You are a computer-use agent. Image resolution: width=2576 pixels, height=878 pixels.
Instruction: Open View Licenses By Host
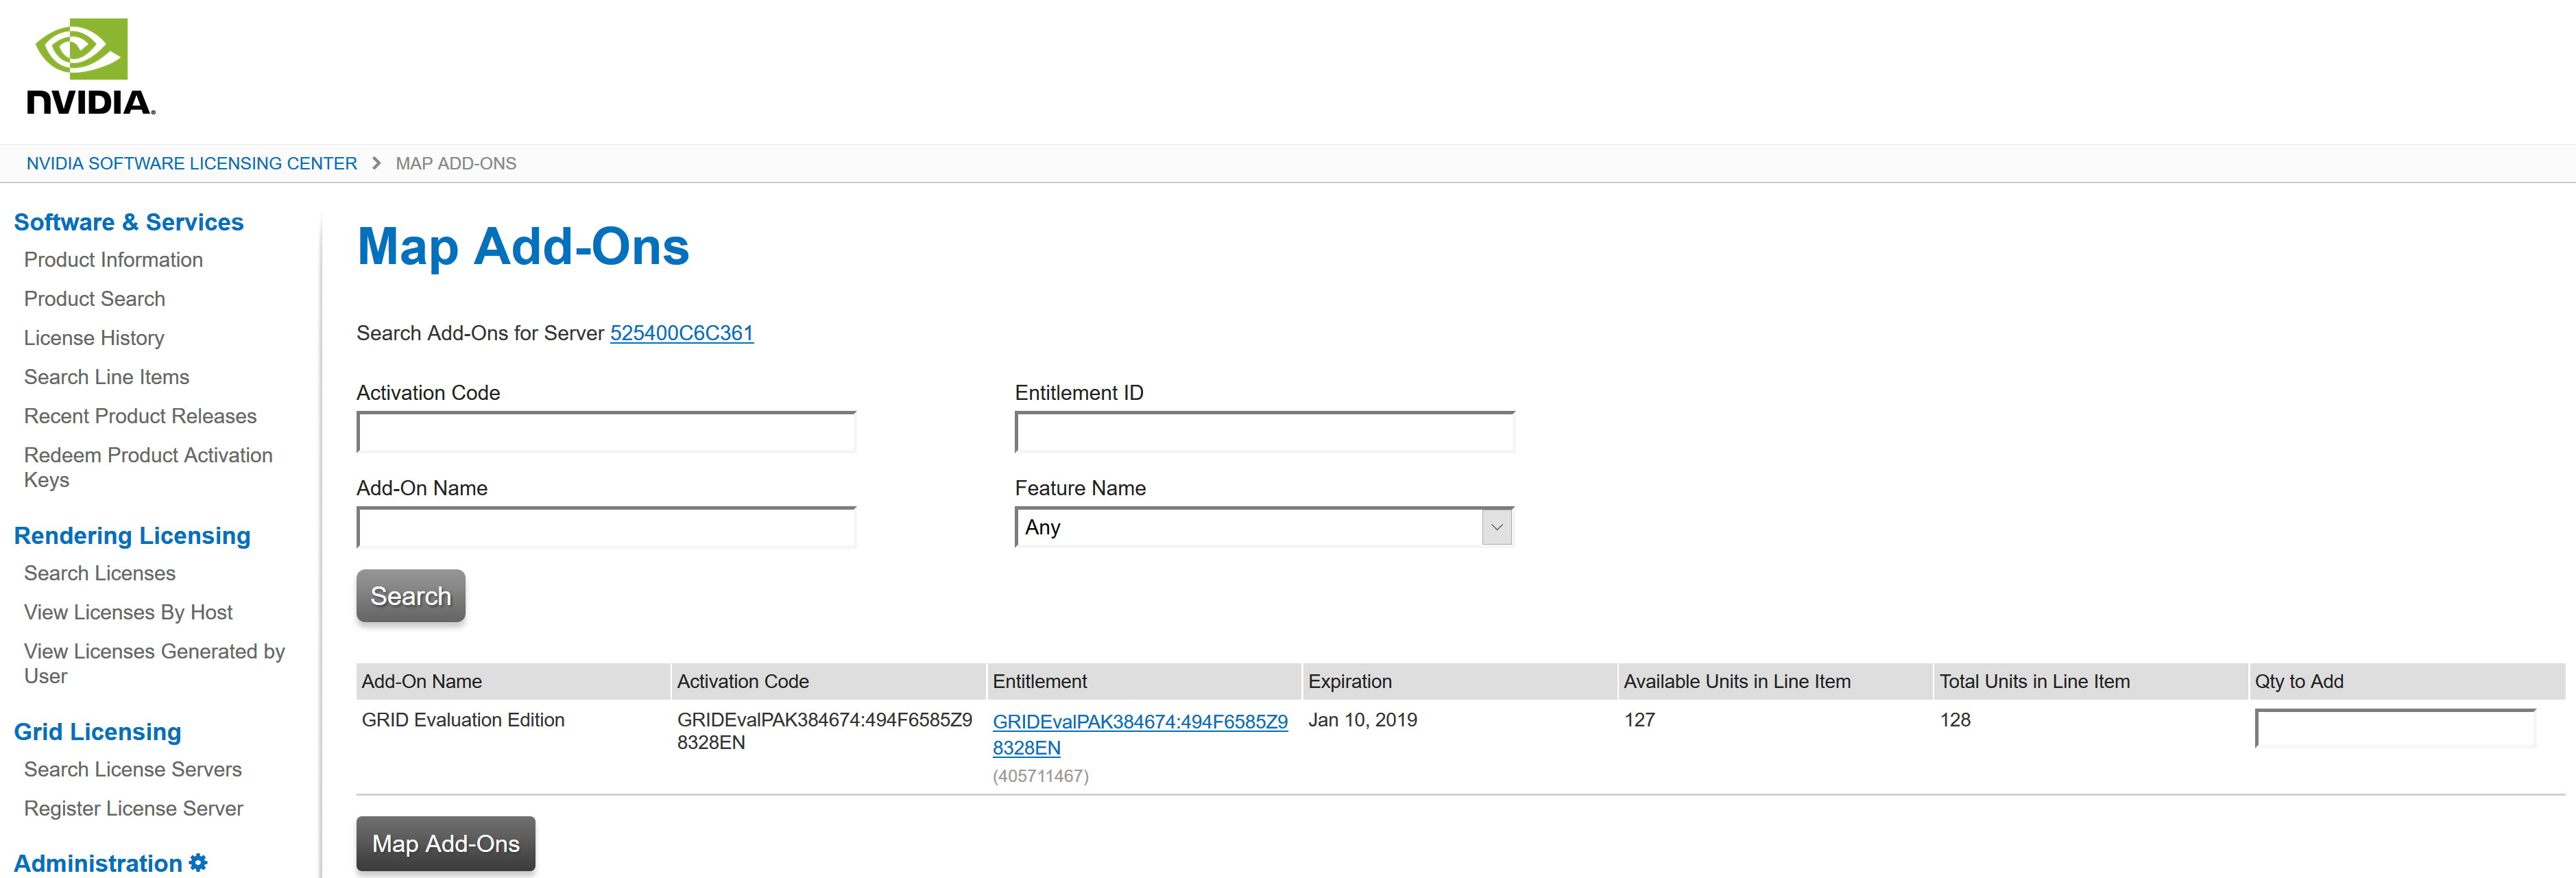click(128, 612)
